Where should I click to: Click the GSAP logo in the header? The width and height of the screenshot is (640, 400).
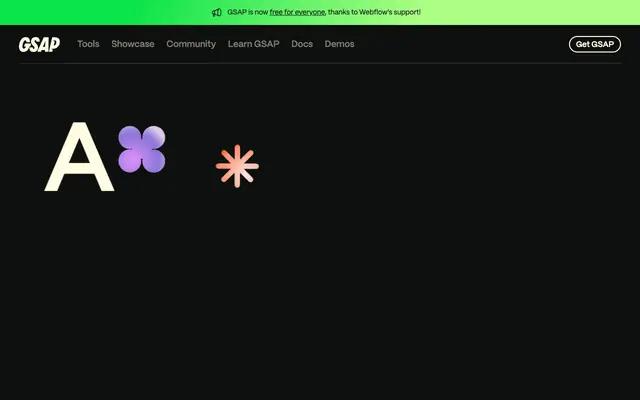pyautogui.click(x=39, y=44)
